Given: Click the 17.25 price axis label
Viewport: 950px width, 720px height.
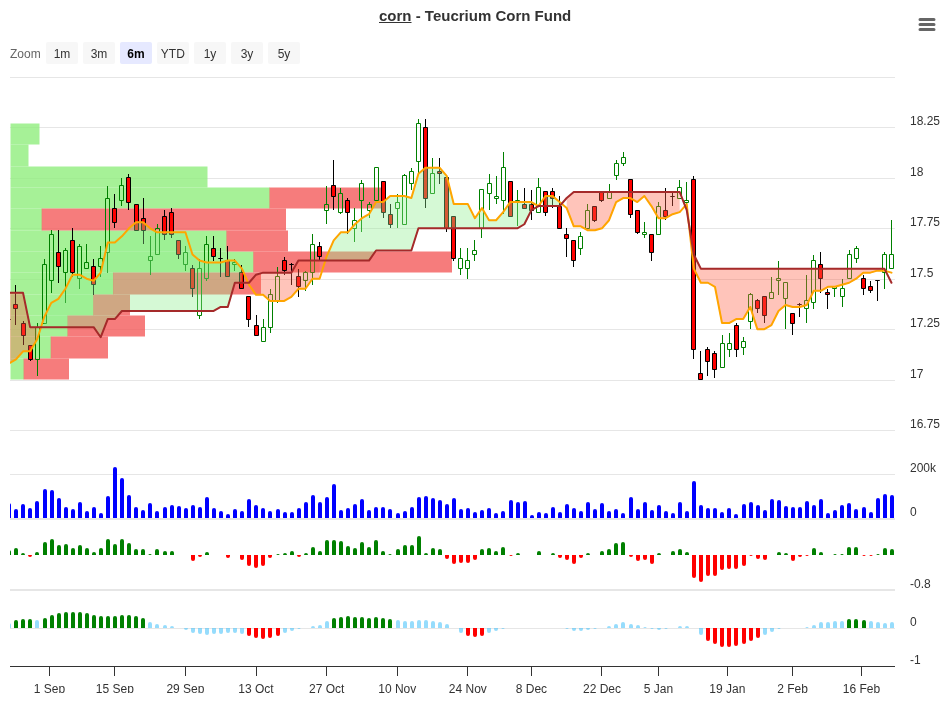Looking at the screenshot, I should pos(925,322).
